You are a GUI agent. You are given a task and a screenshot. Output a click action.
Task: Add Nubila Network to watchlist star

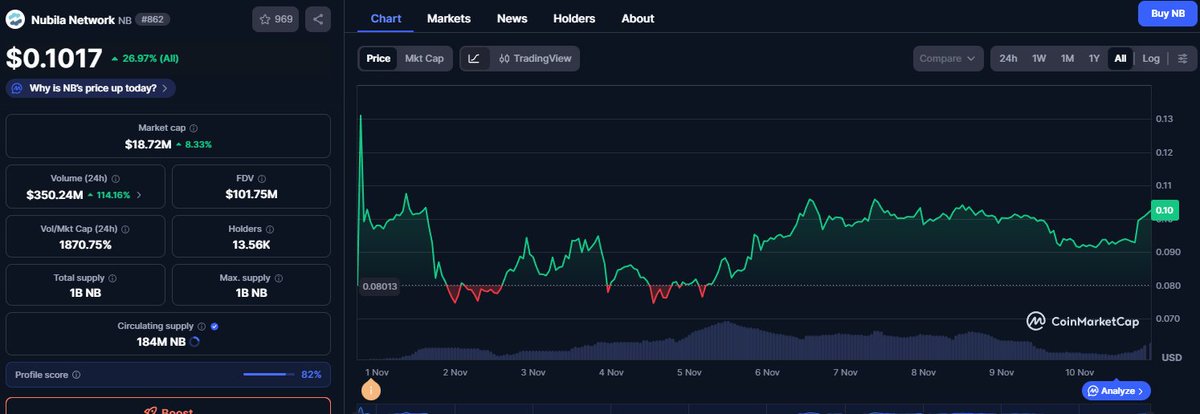(x=275, y=18)
